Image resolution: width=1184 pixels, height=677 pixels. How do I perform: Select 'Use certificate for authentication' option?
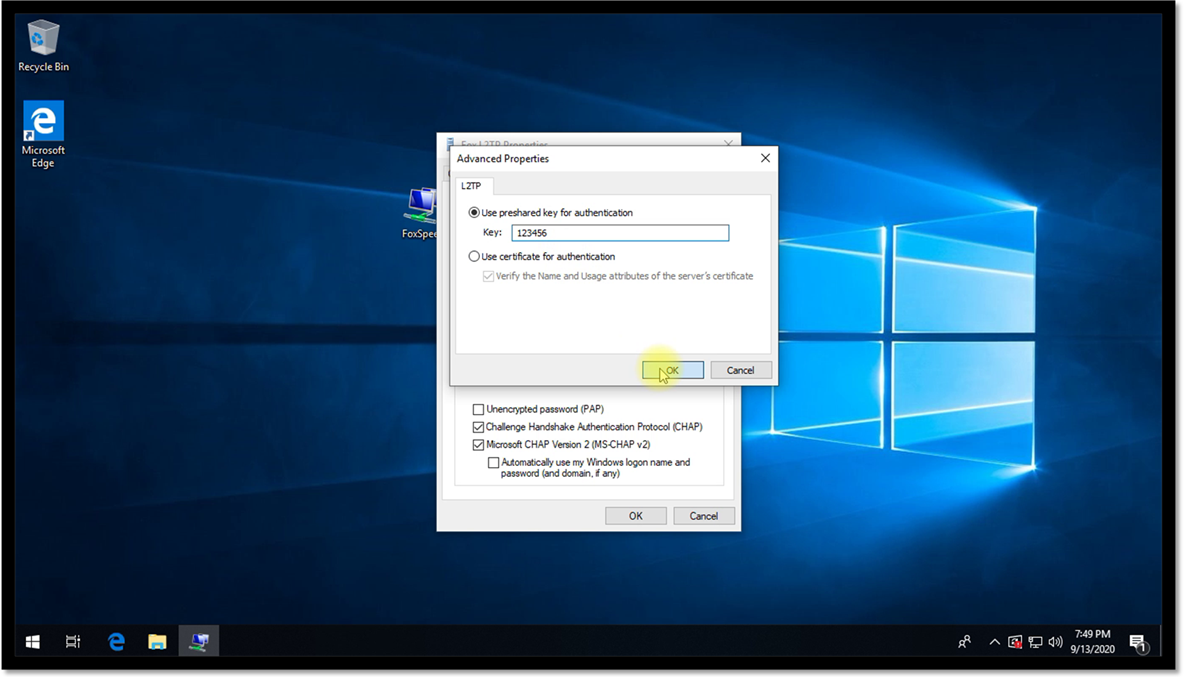point(475,257)
